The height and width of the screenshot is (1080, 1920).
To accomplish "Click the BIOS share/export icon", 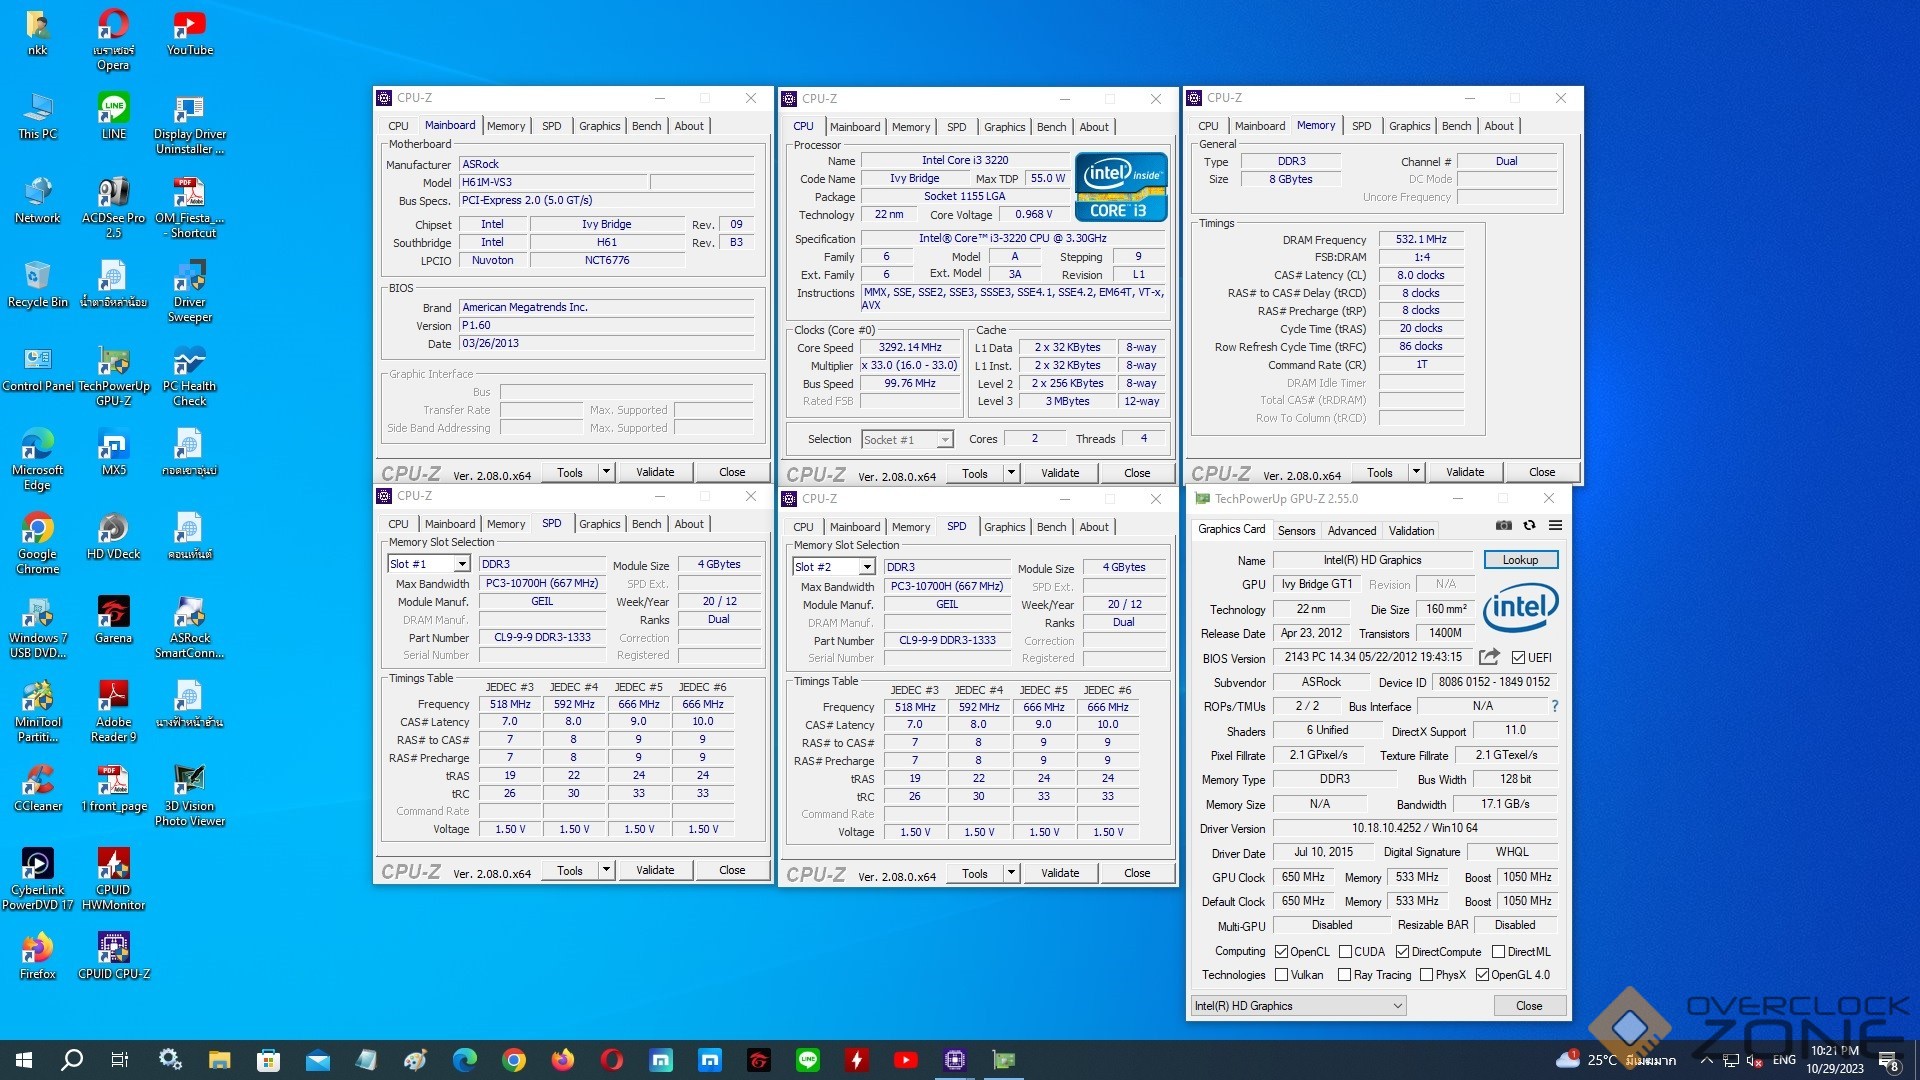I will (x=1489, y=657).
